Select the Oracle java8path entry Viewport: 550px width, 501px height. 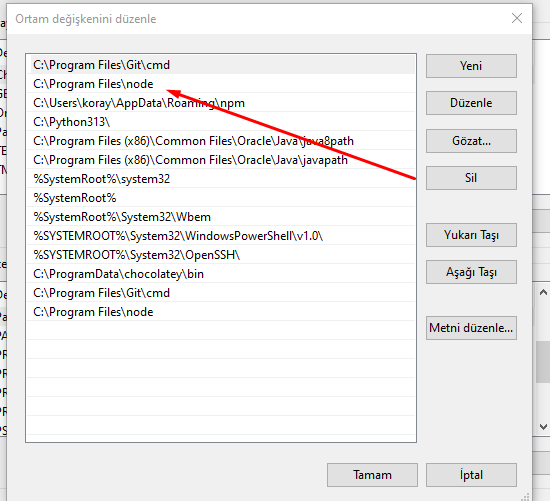coord(221,141)
